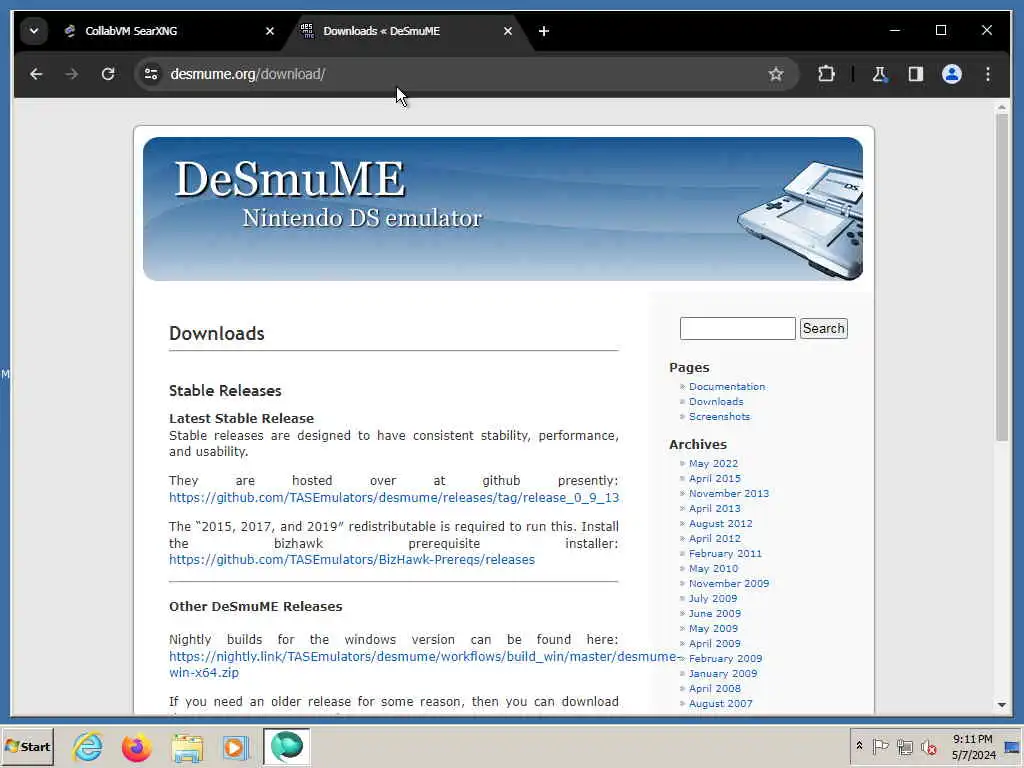1024x768 pixels.
Task: Click the Show desktop button
Action: [x=1012, y=746]
